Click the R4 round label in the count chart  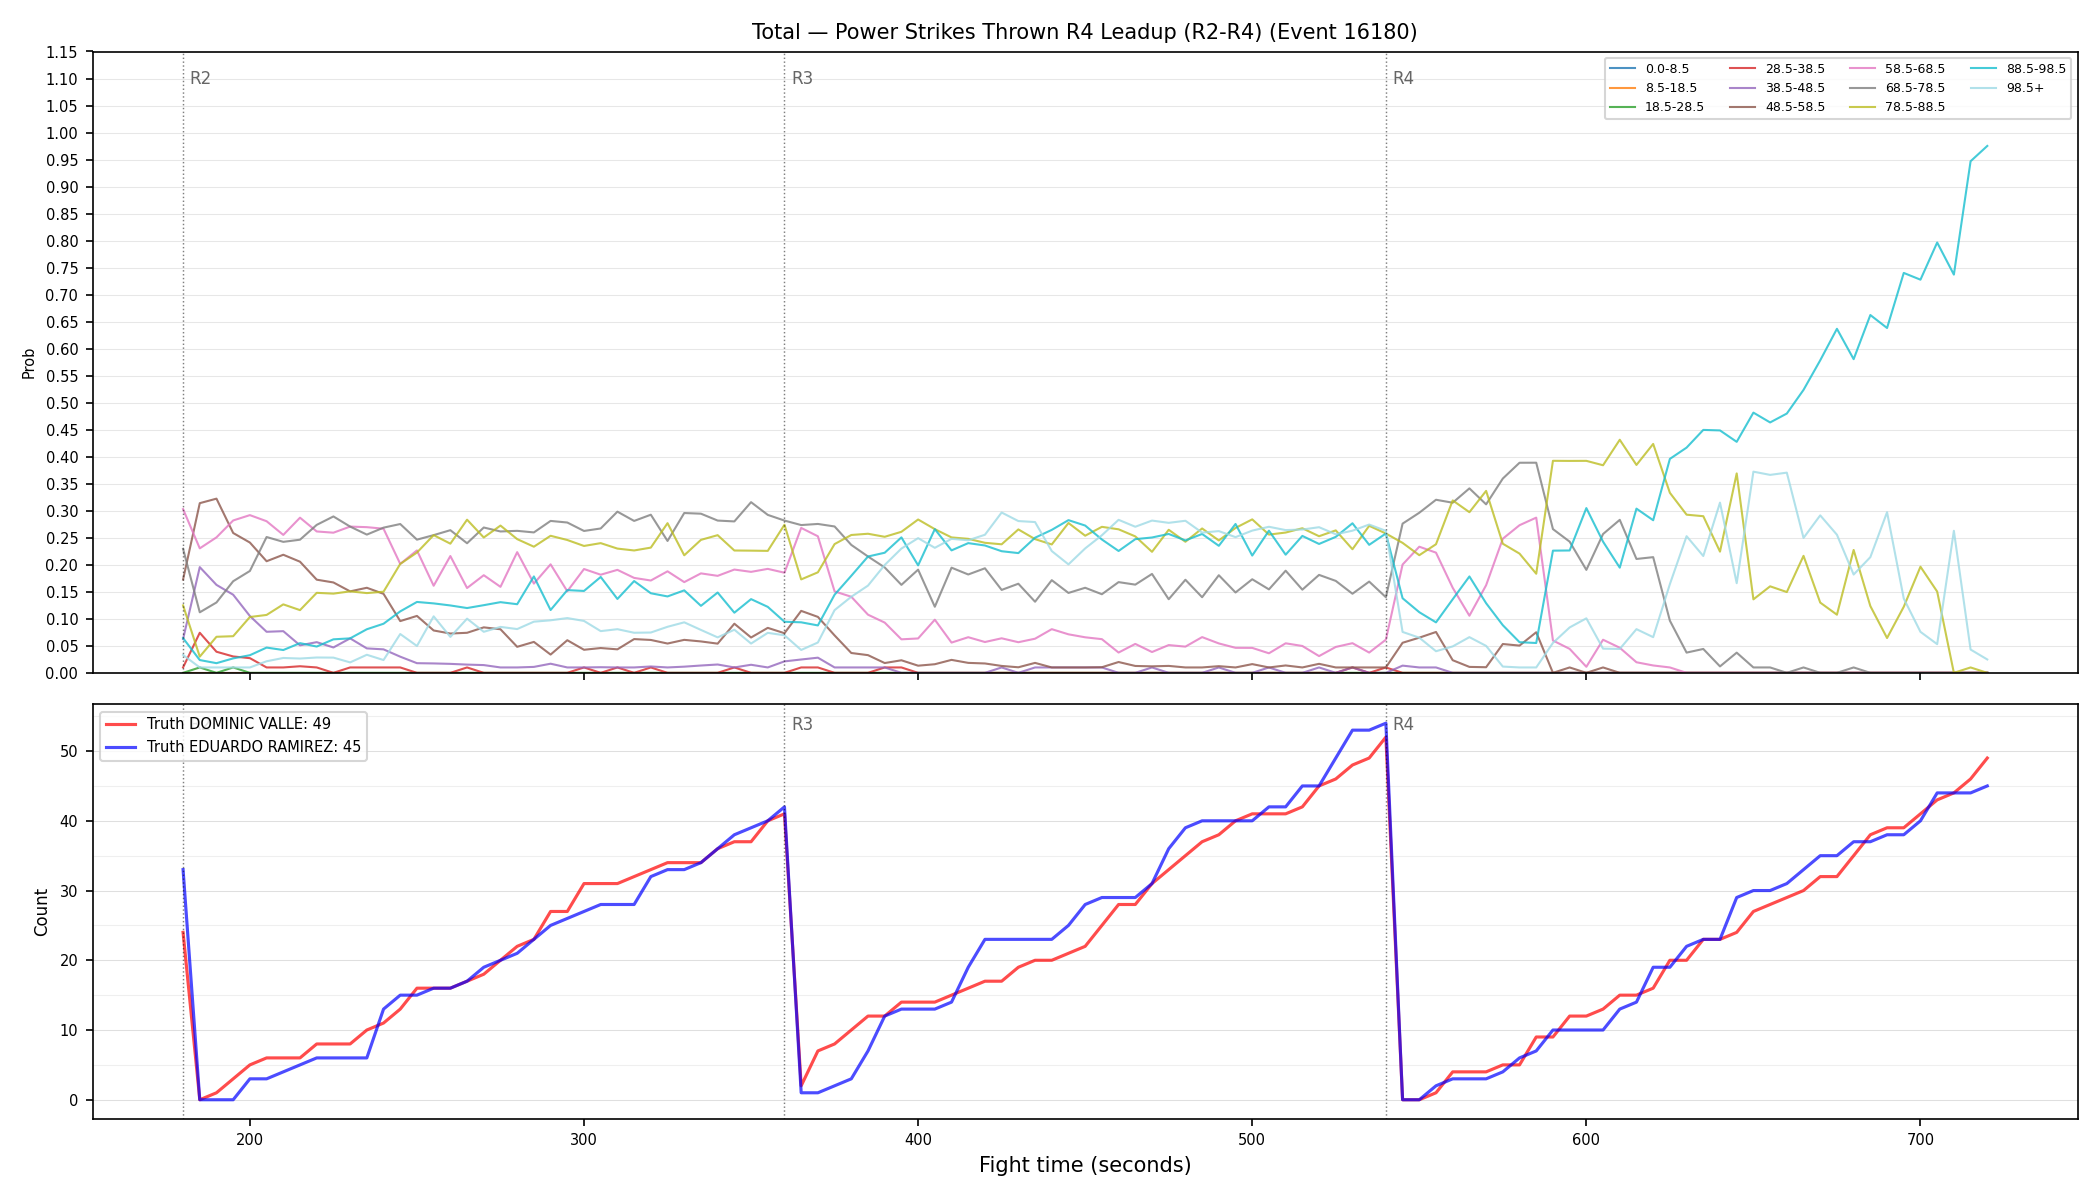[x=1403, y=724]
